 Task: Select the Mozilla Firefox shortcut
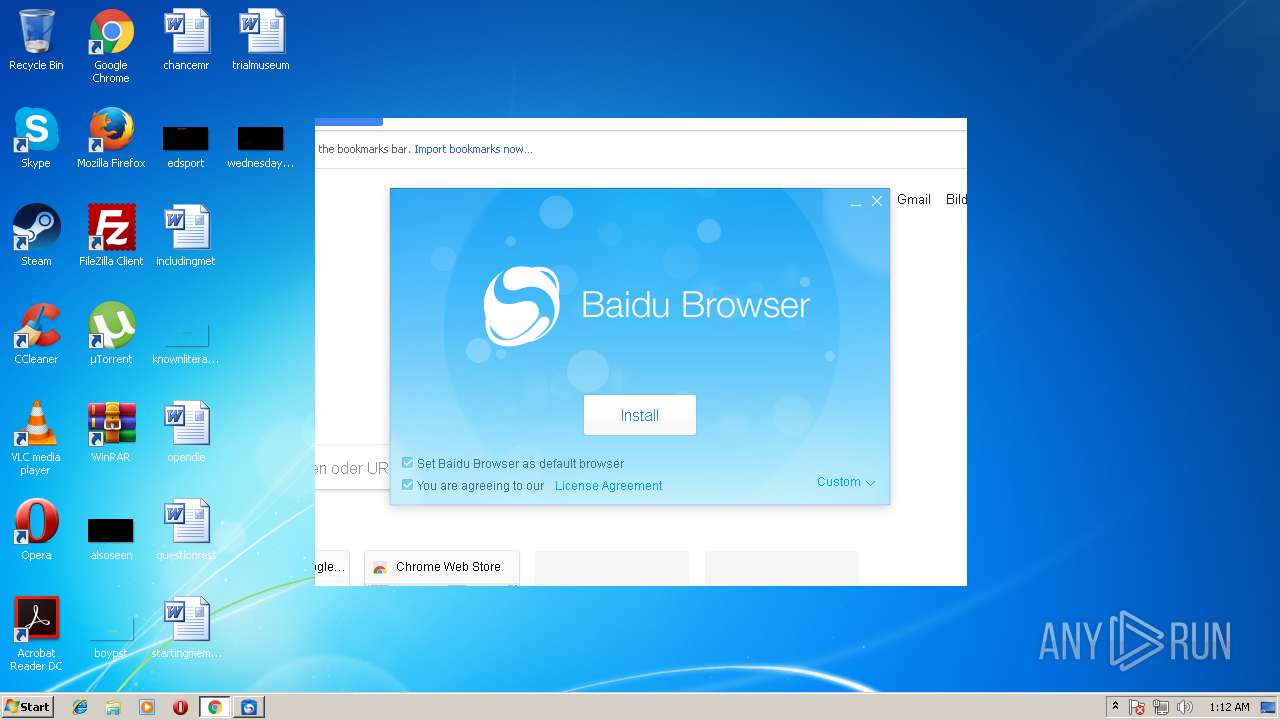click(111, 139)
